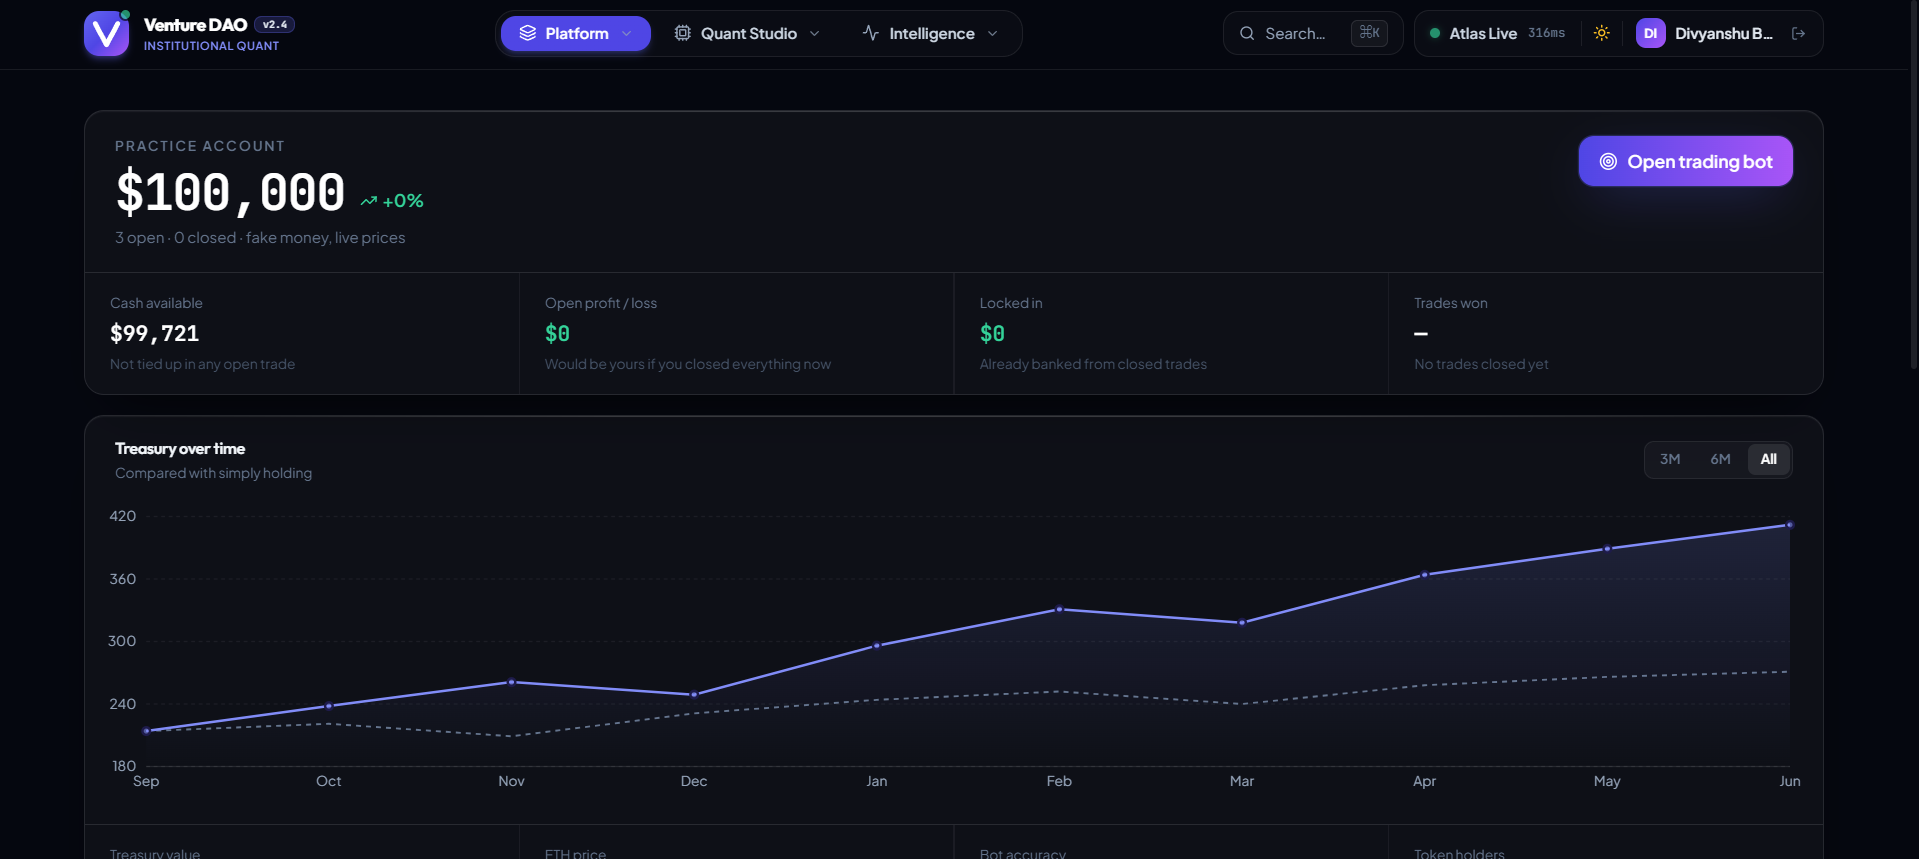
Task: Expand the Platform dropdown chevron
Action: [627, 33]
